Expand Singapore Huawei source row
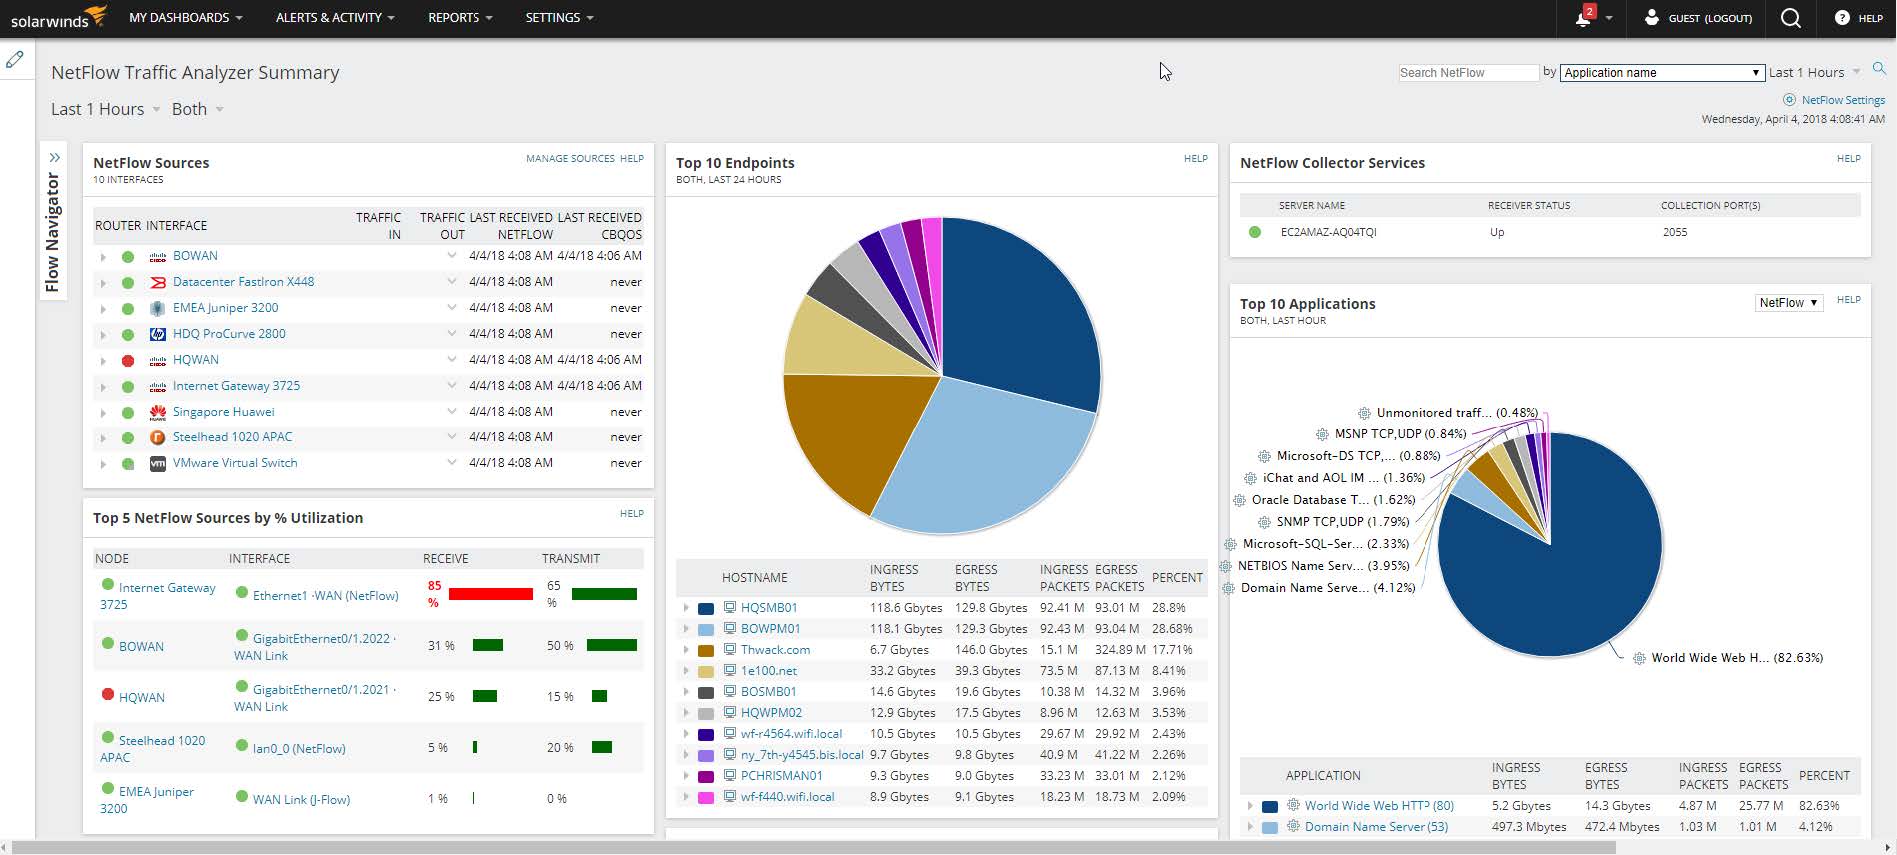Screen dimensions: 1897x855 [103, 413]
